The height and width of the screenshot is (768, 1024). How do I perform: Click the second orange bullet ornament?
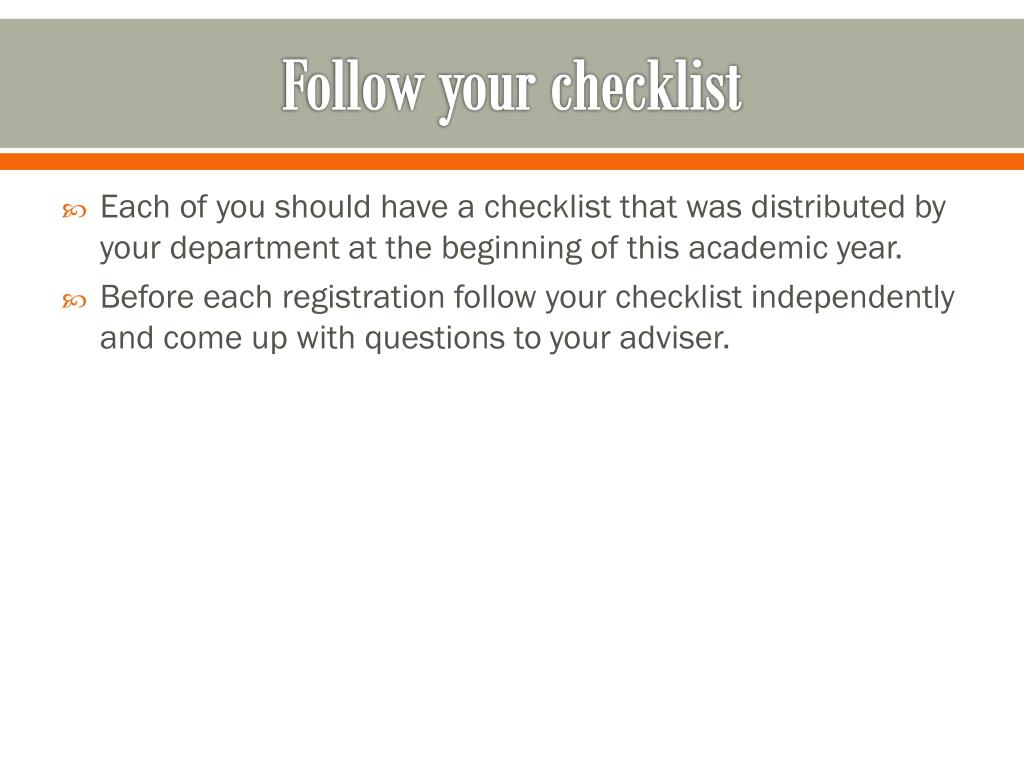pos(74,301)
